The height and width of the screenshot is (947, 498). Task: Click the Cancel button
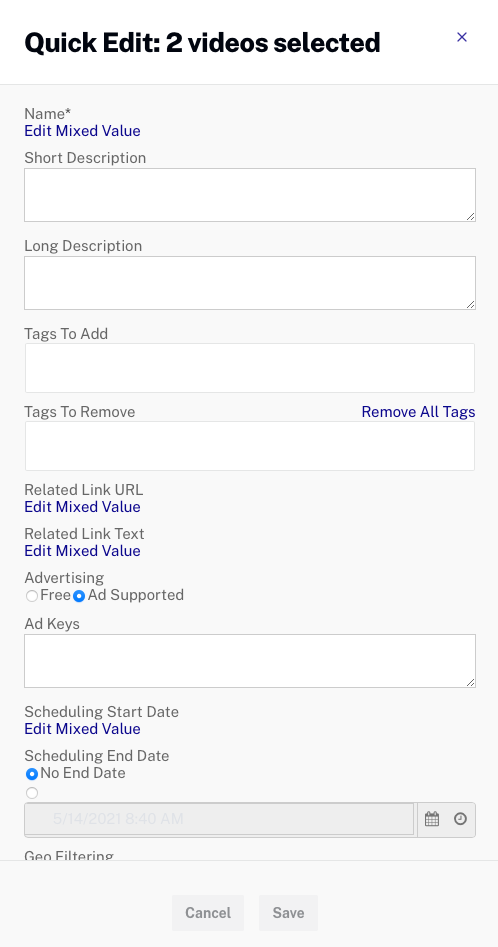pos(208,913)
